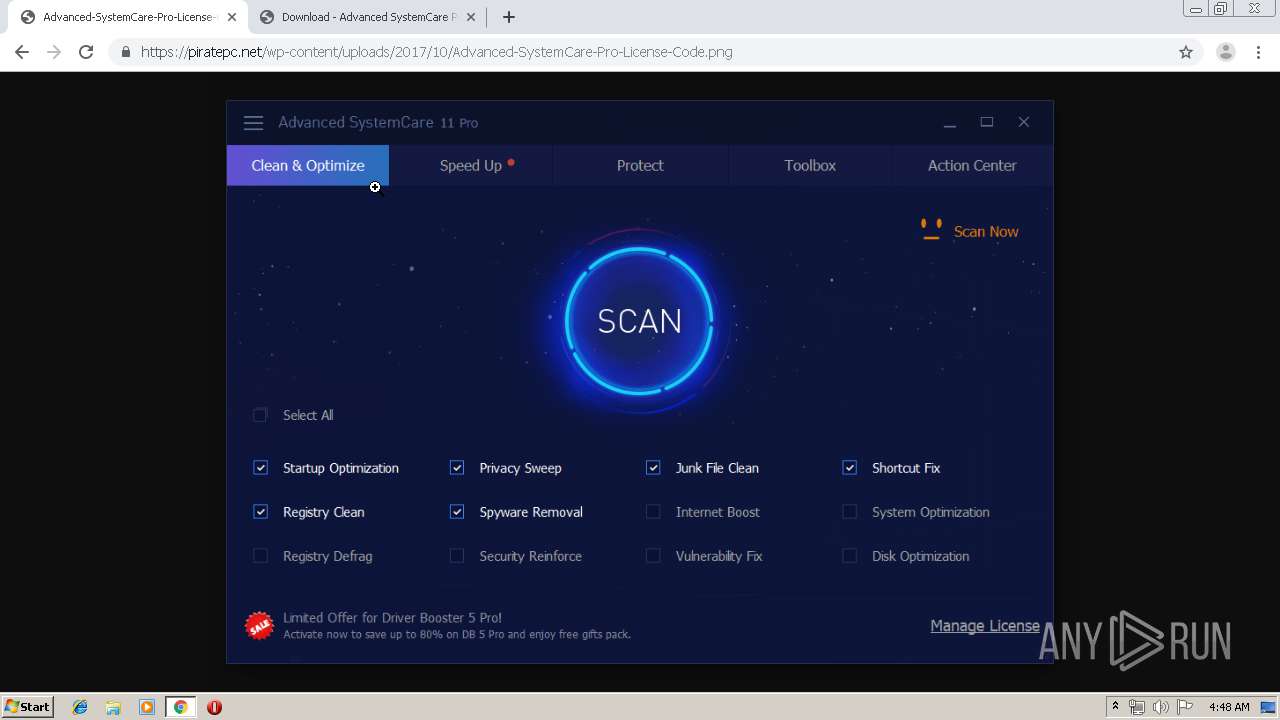Click the red Opera icon in taskbar
This screenshot has width=1280, height=720.
point(214,707)
